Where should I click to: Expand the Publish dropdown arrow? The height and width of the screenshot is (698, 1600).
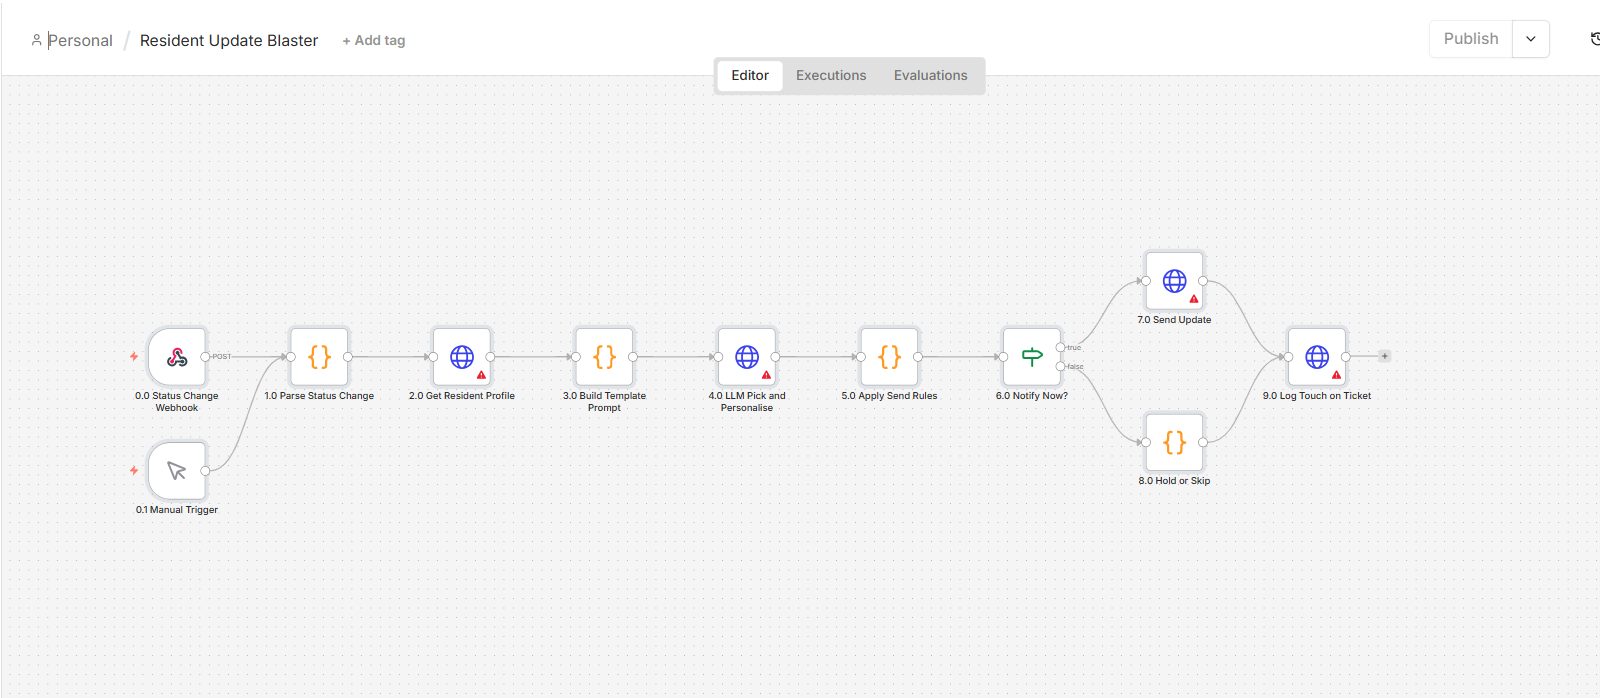click(1531, 39)
